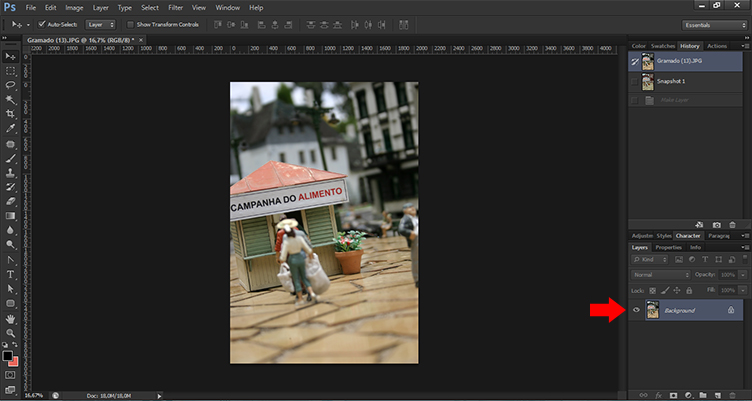The image size is (752, 401).
Task: Select the Eyedropper tool
Action: (x=10, y=129)
